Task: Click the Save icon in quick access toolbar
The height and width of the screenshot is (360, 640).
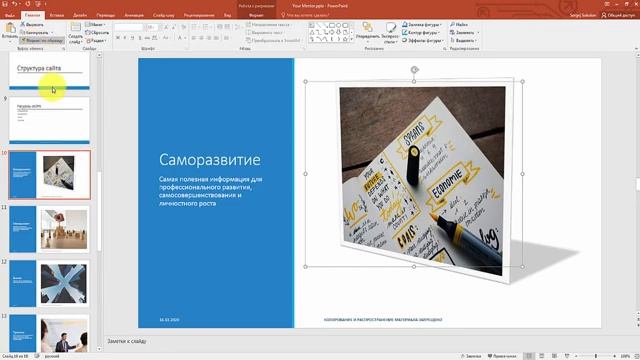Action: click(x=5, y=4)
